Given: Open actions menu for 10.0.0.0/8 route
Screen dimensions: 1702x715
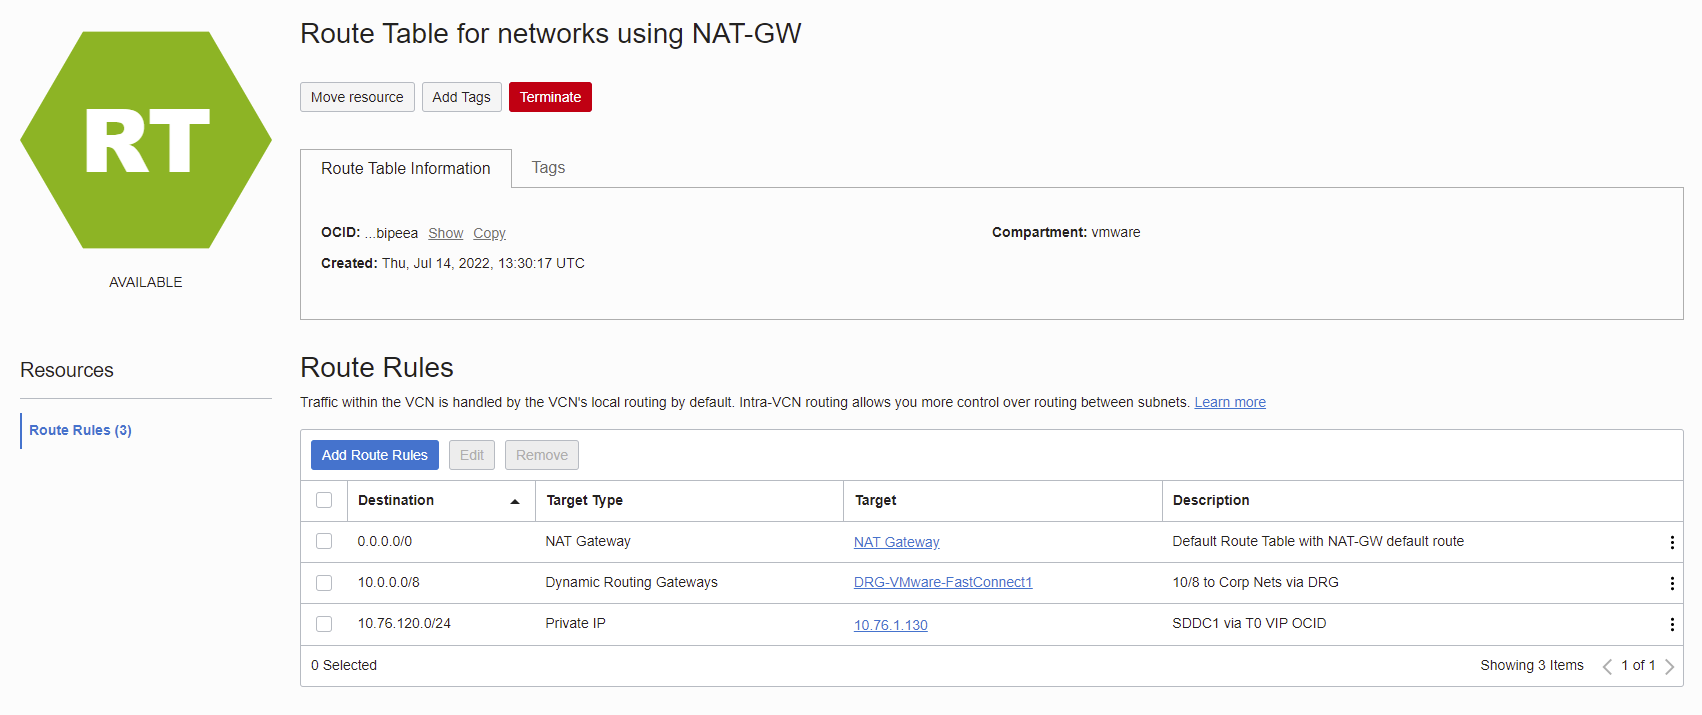Looking at the screenshot, I should pos(1671,583).
